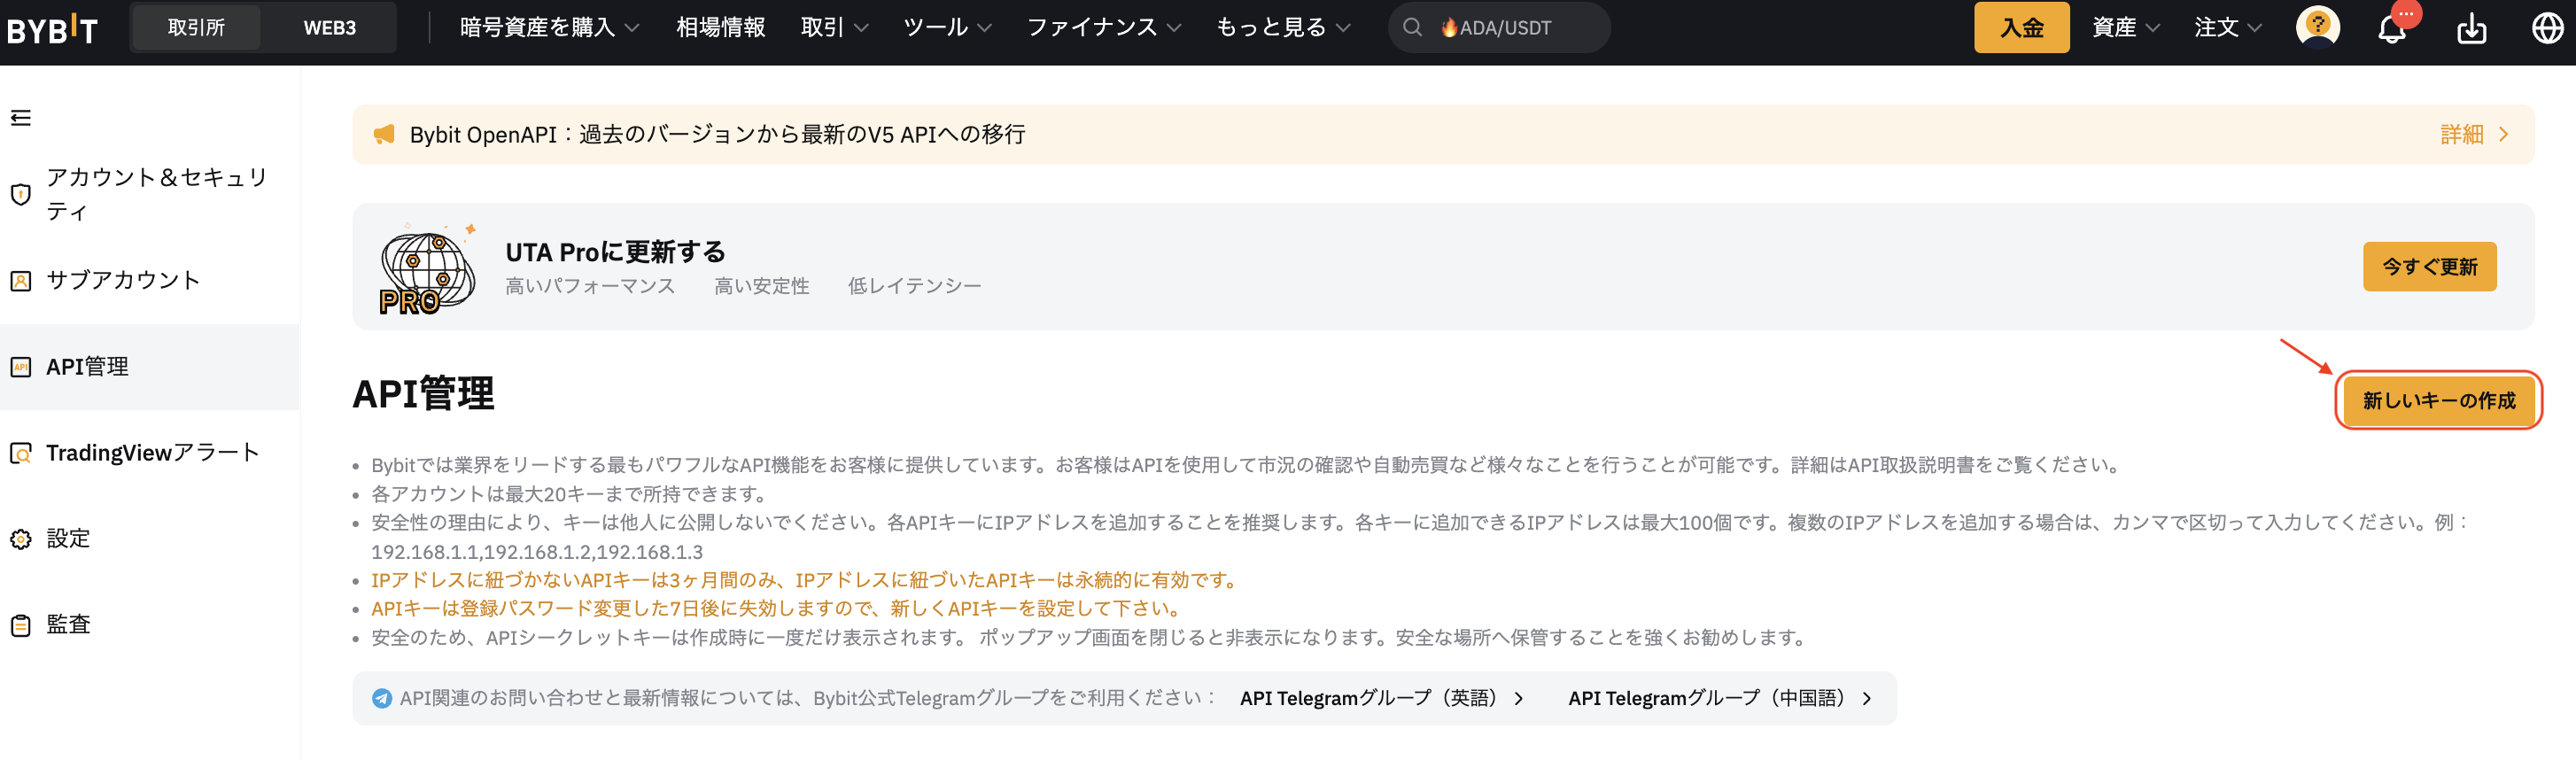The height and width of the screenshot is (760, 2576).
Task: Click the UTA Proに更新する heading
Action: 615,252
